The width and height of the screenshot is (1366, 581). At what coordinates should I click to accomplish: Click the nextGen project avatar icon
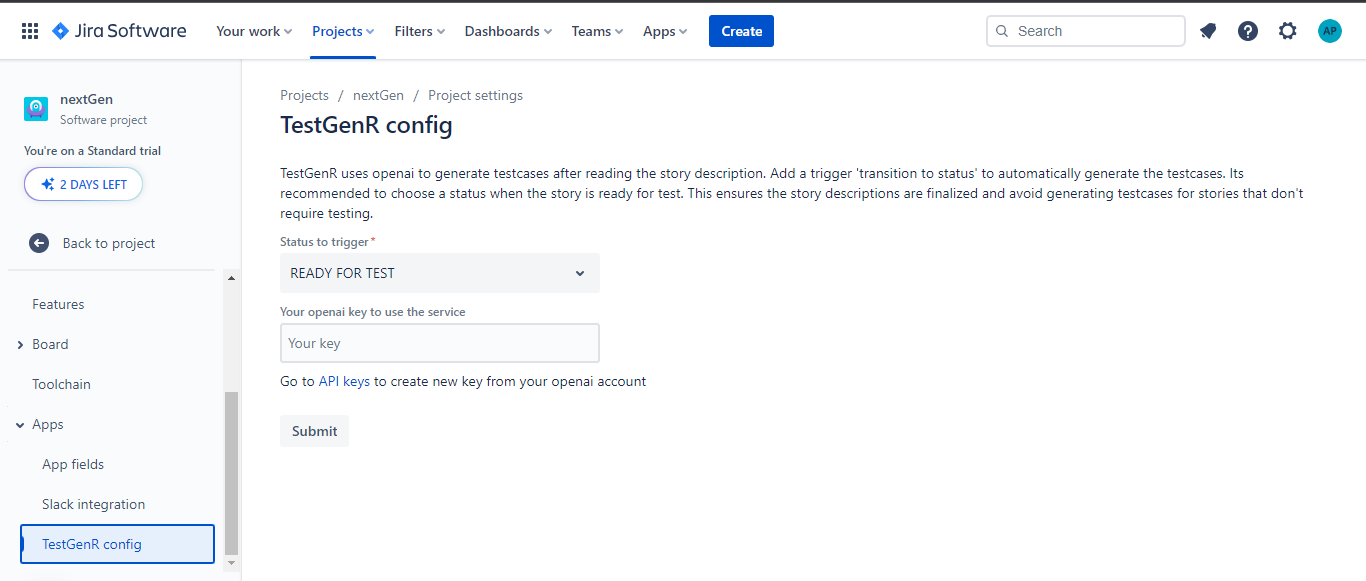point(36,109)
